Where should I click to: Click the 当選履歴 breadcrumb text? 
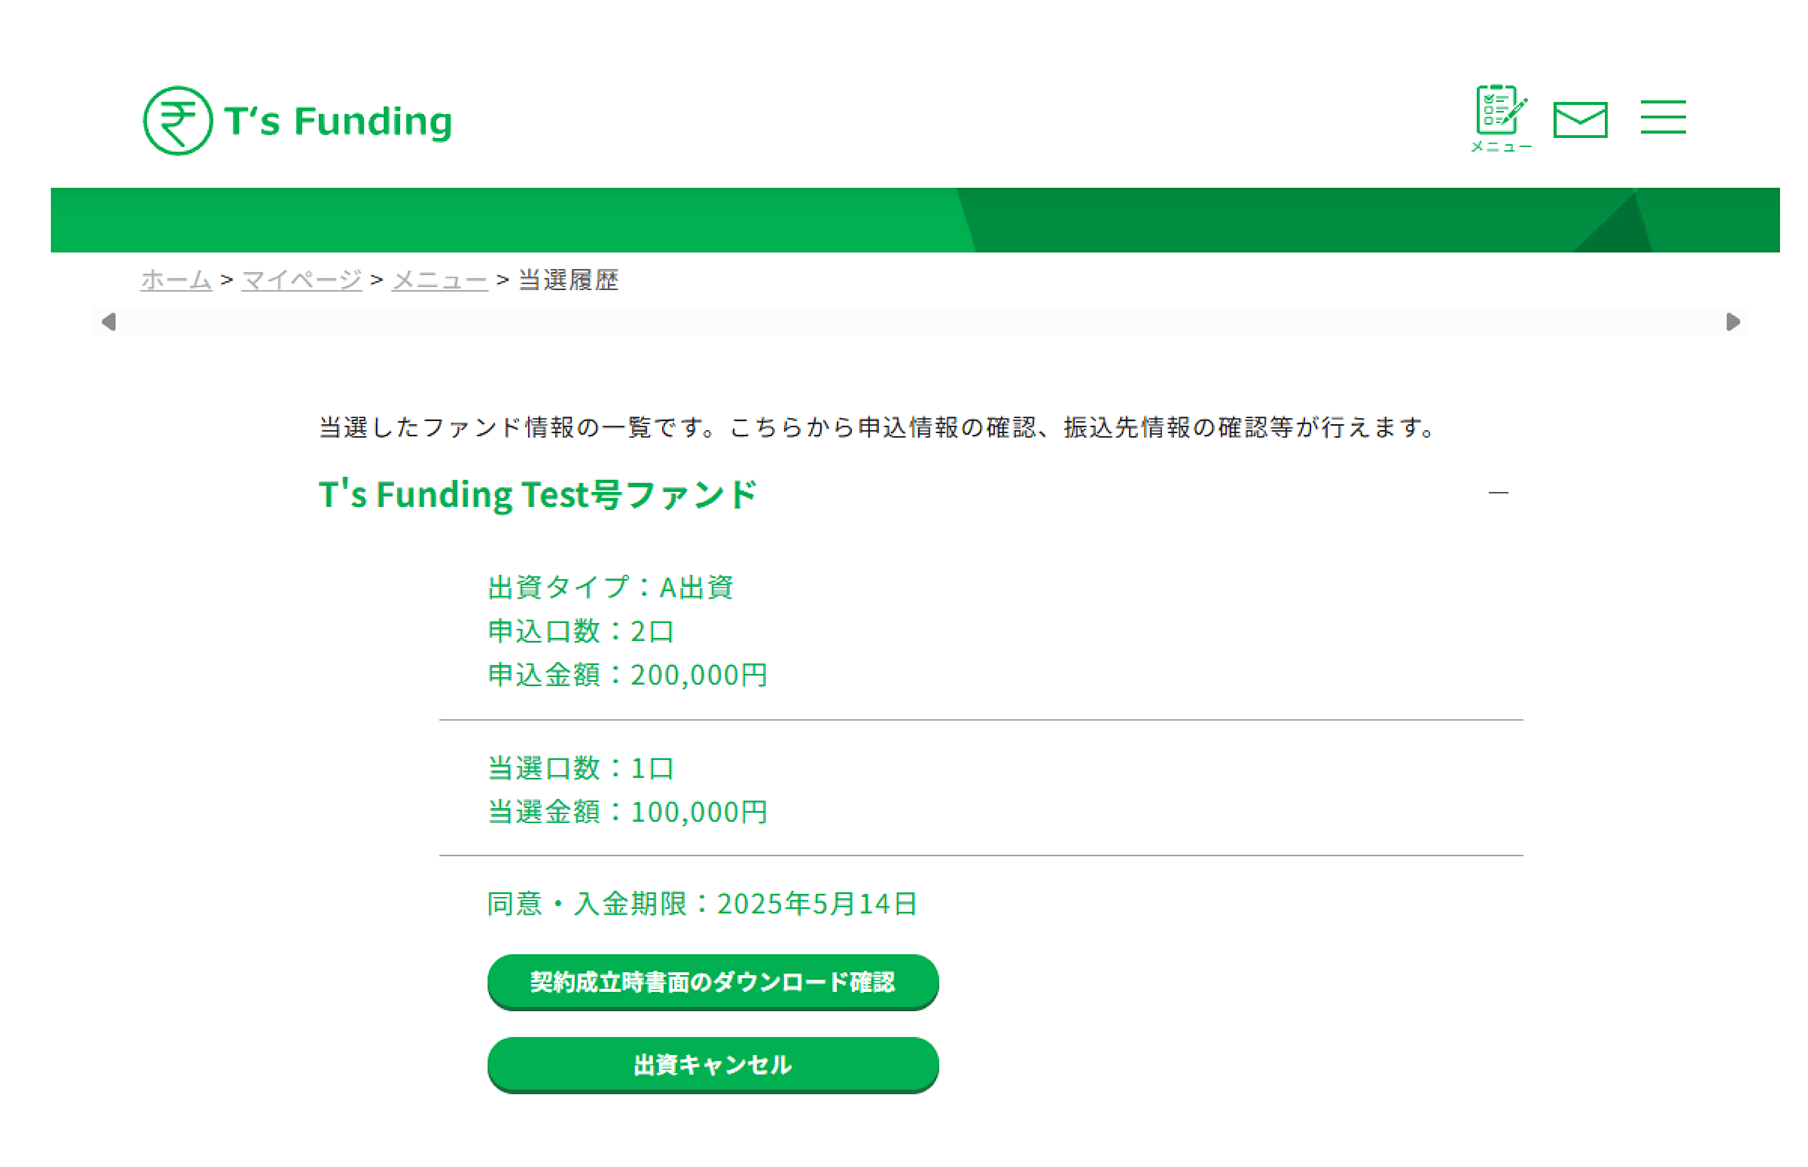point(568,280)
